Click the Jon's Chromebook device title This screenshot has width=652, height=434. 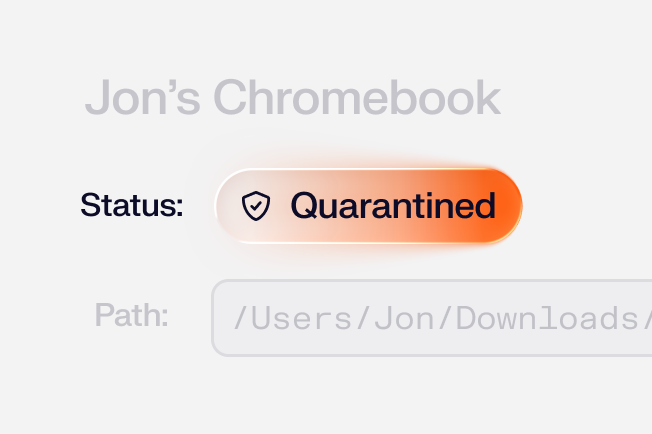click(292, 98)
